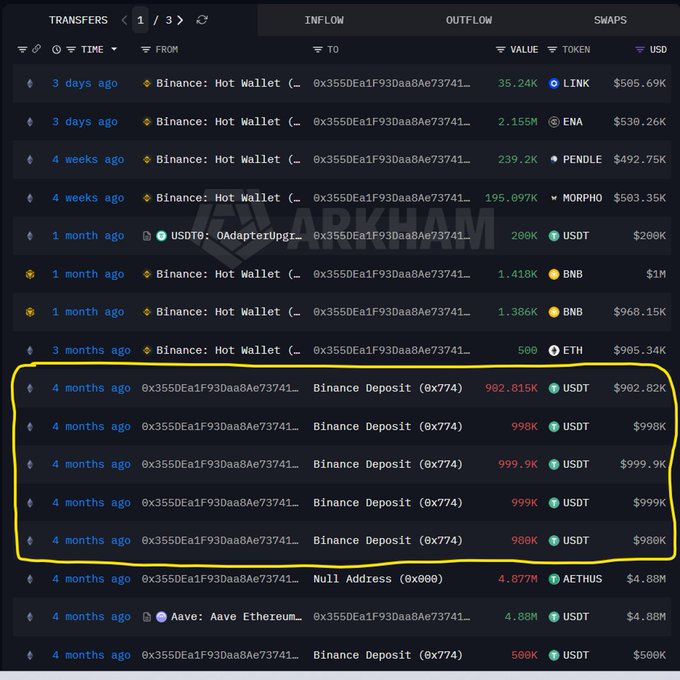Open MORPHO token link
The width and height of the screenshot is (680, 680).
click(x=582, y=198)
